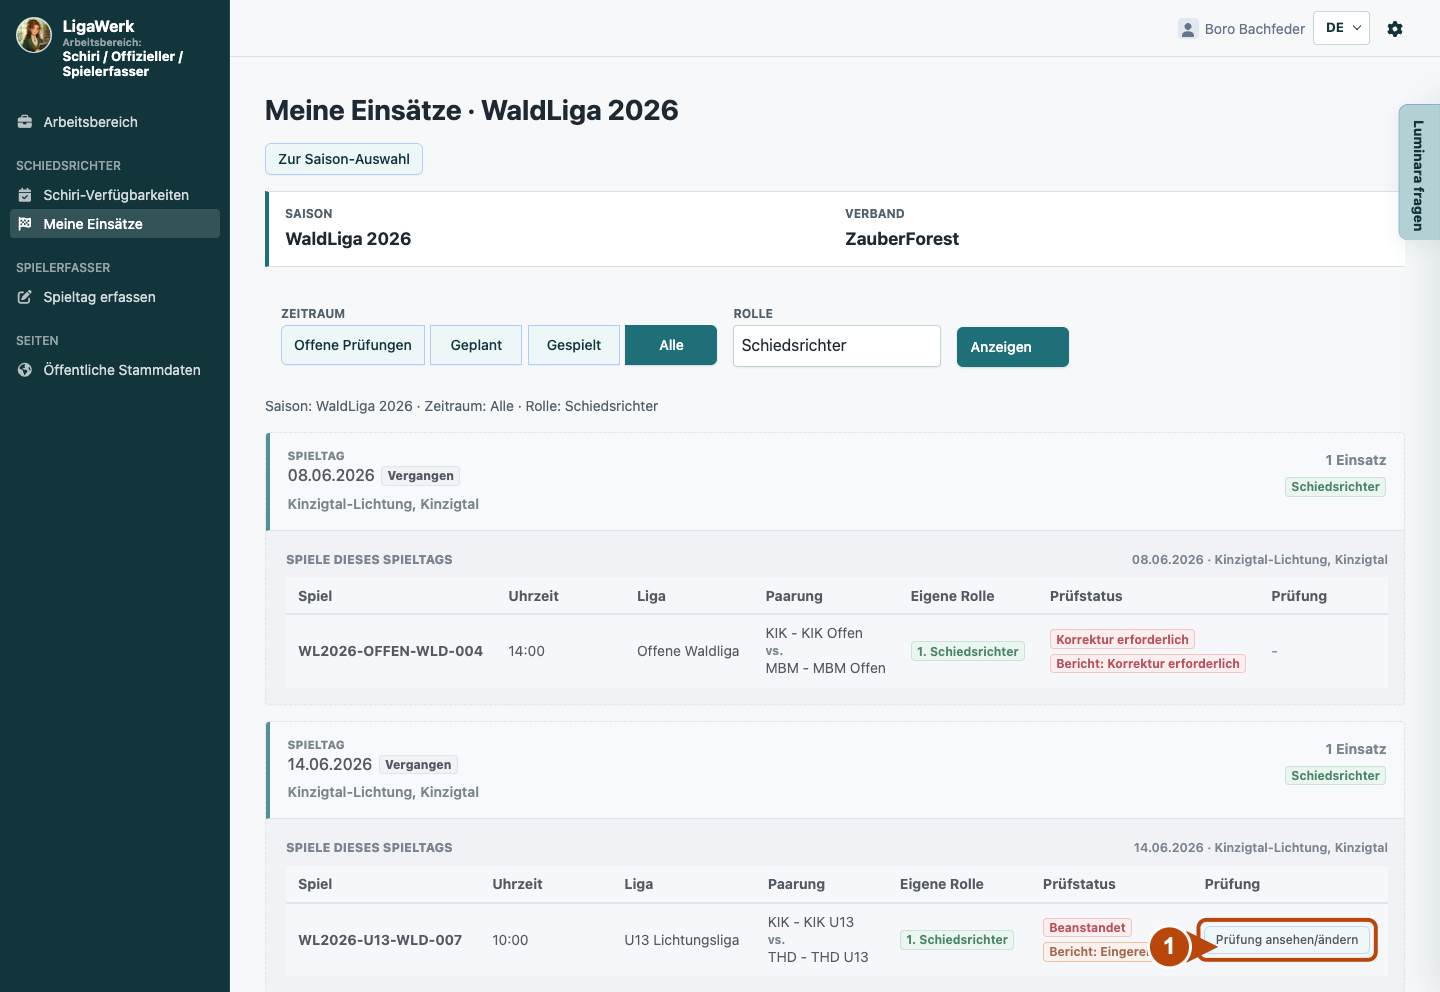Viewport: 1440px width, 992px height.
Task: Open Spieltag erfassen in the sidebar
Action: pos(115,297)
